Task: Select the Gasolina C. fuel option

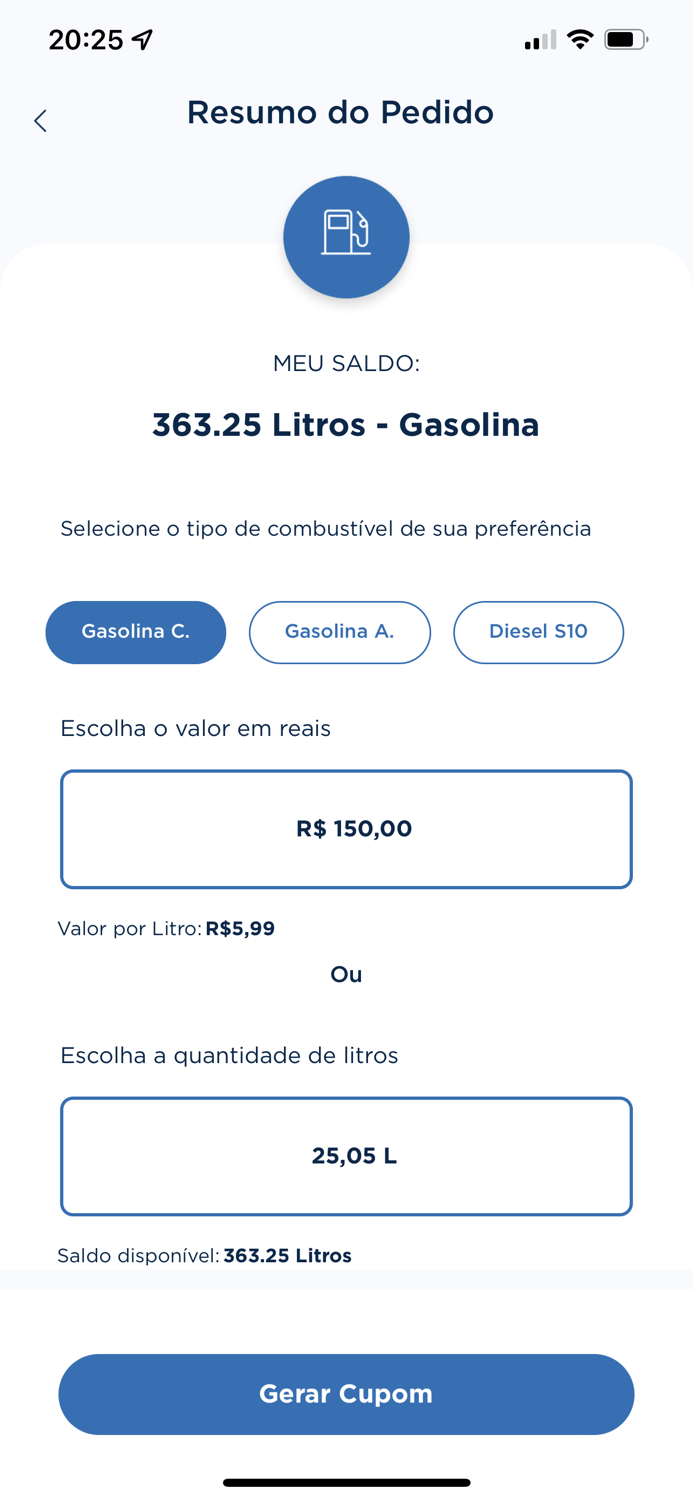Action: pos(135,632)
